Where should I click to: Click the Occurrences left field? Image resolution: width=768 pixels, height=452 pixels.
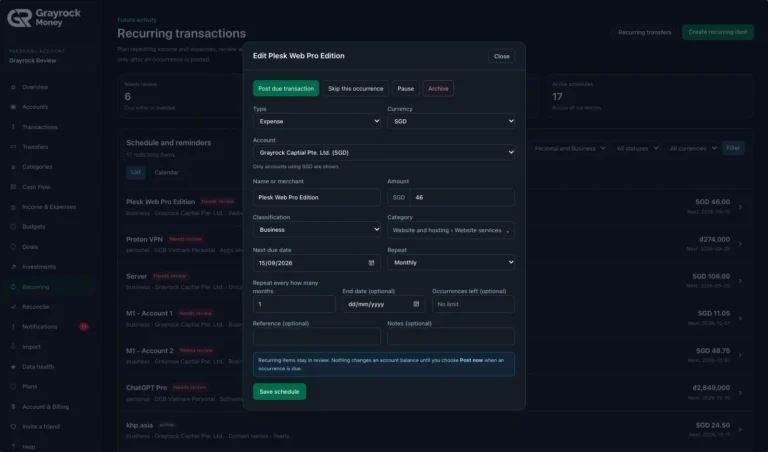(x=473, y=304)
